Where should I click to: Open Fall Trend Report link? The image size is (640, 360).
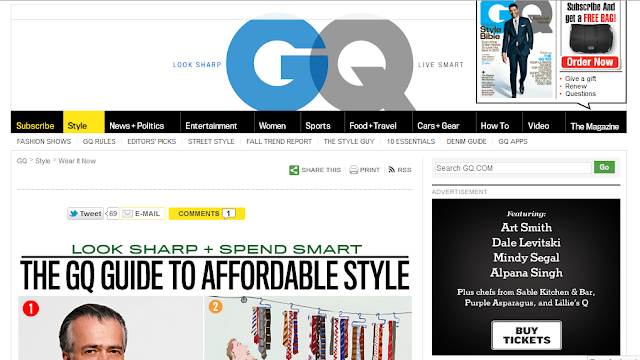(x=279, y=142)
